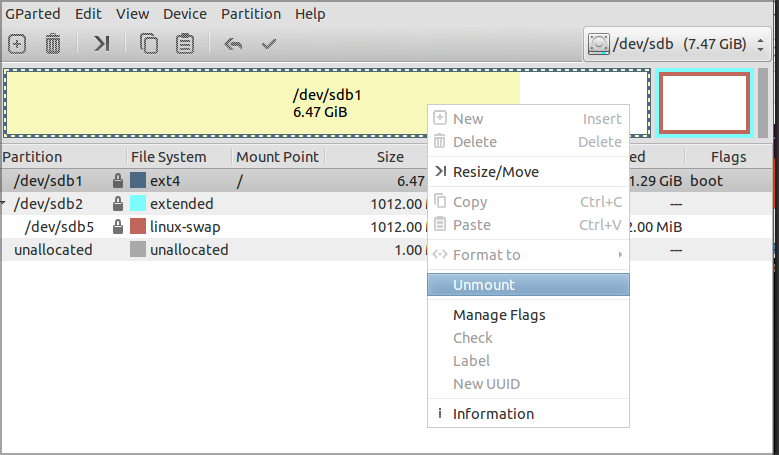Viewport: 779px width, 455px height.
Task: Click the lock icon beside /dev/sdb5
Action: (x=119, y=227)
